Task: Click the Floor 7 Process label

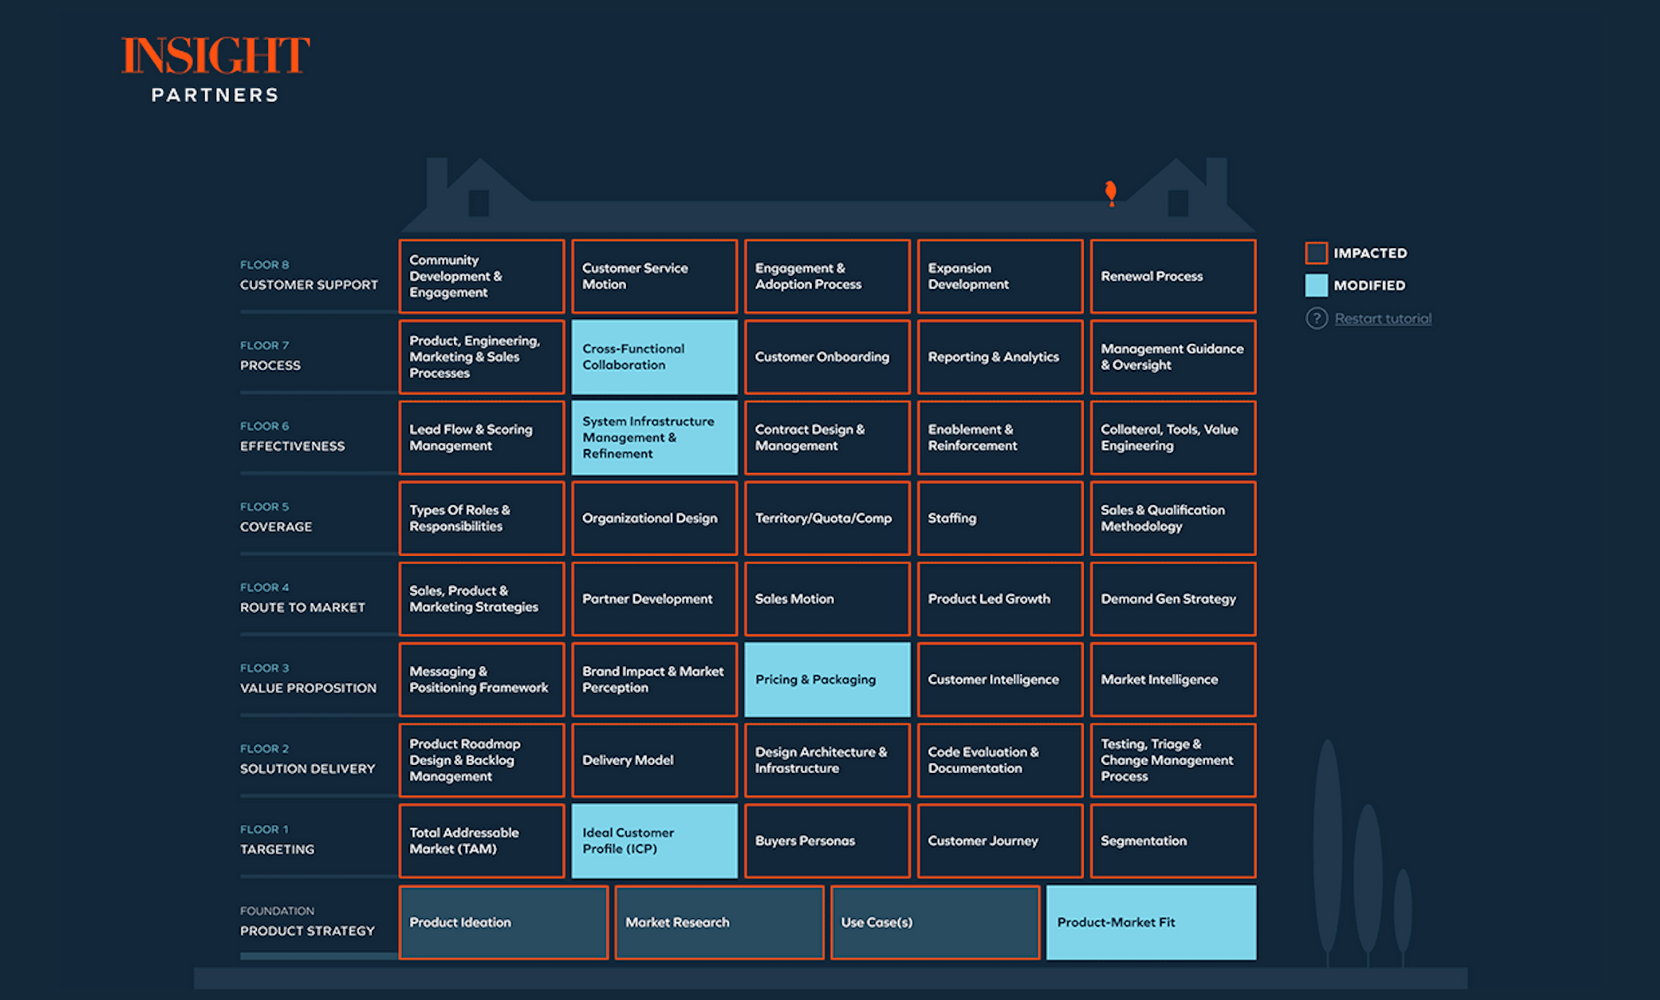Action: 271,356
